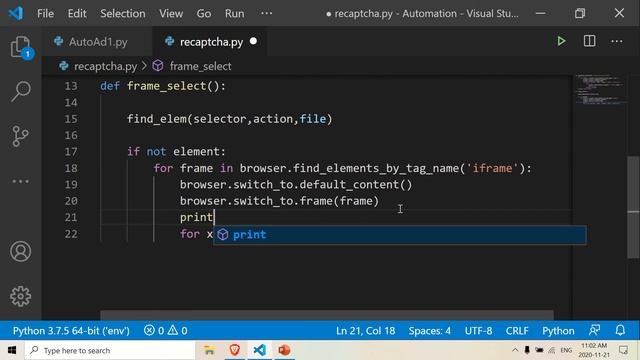Click line number 17 in gutter
Screen dimensions: 640x360
71,152
